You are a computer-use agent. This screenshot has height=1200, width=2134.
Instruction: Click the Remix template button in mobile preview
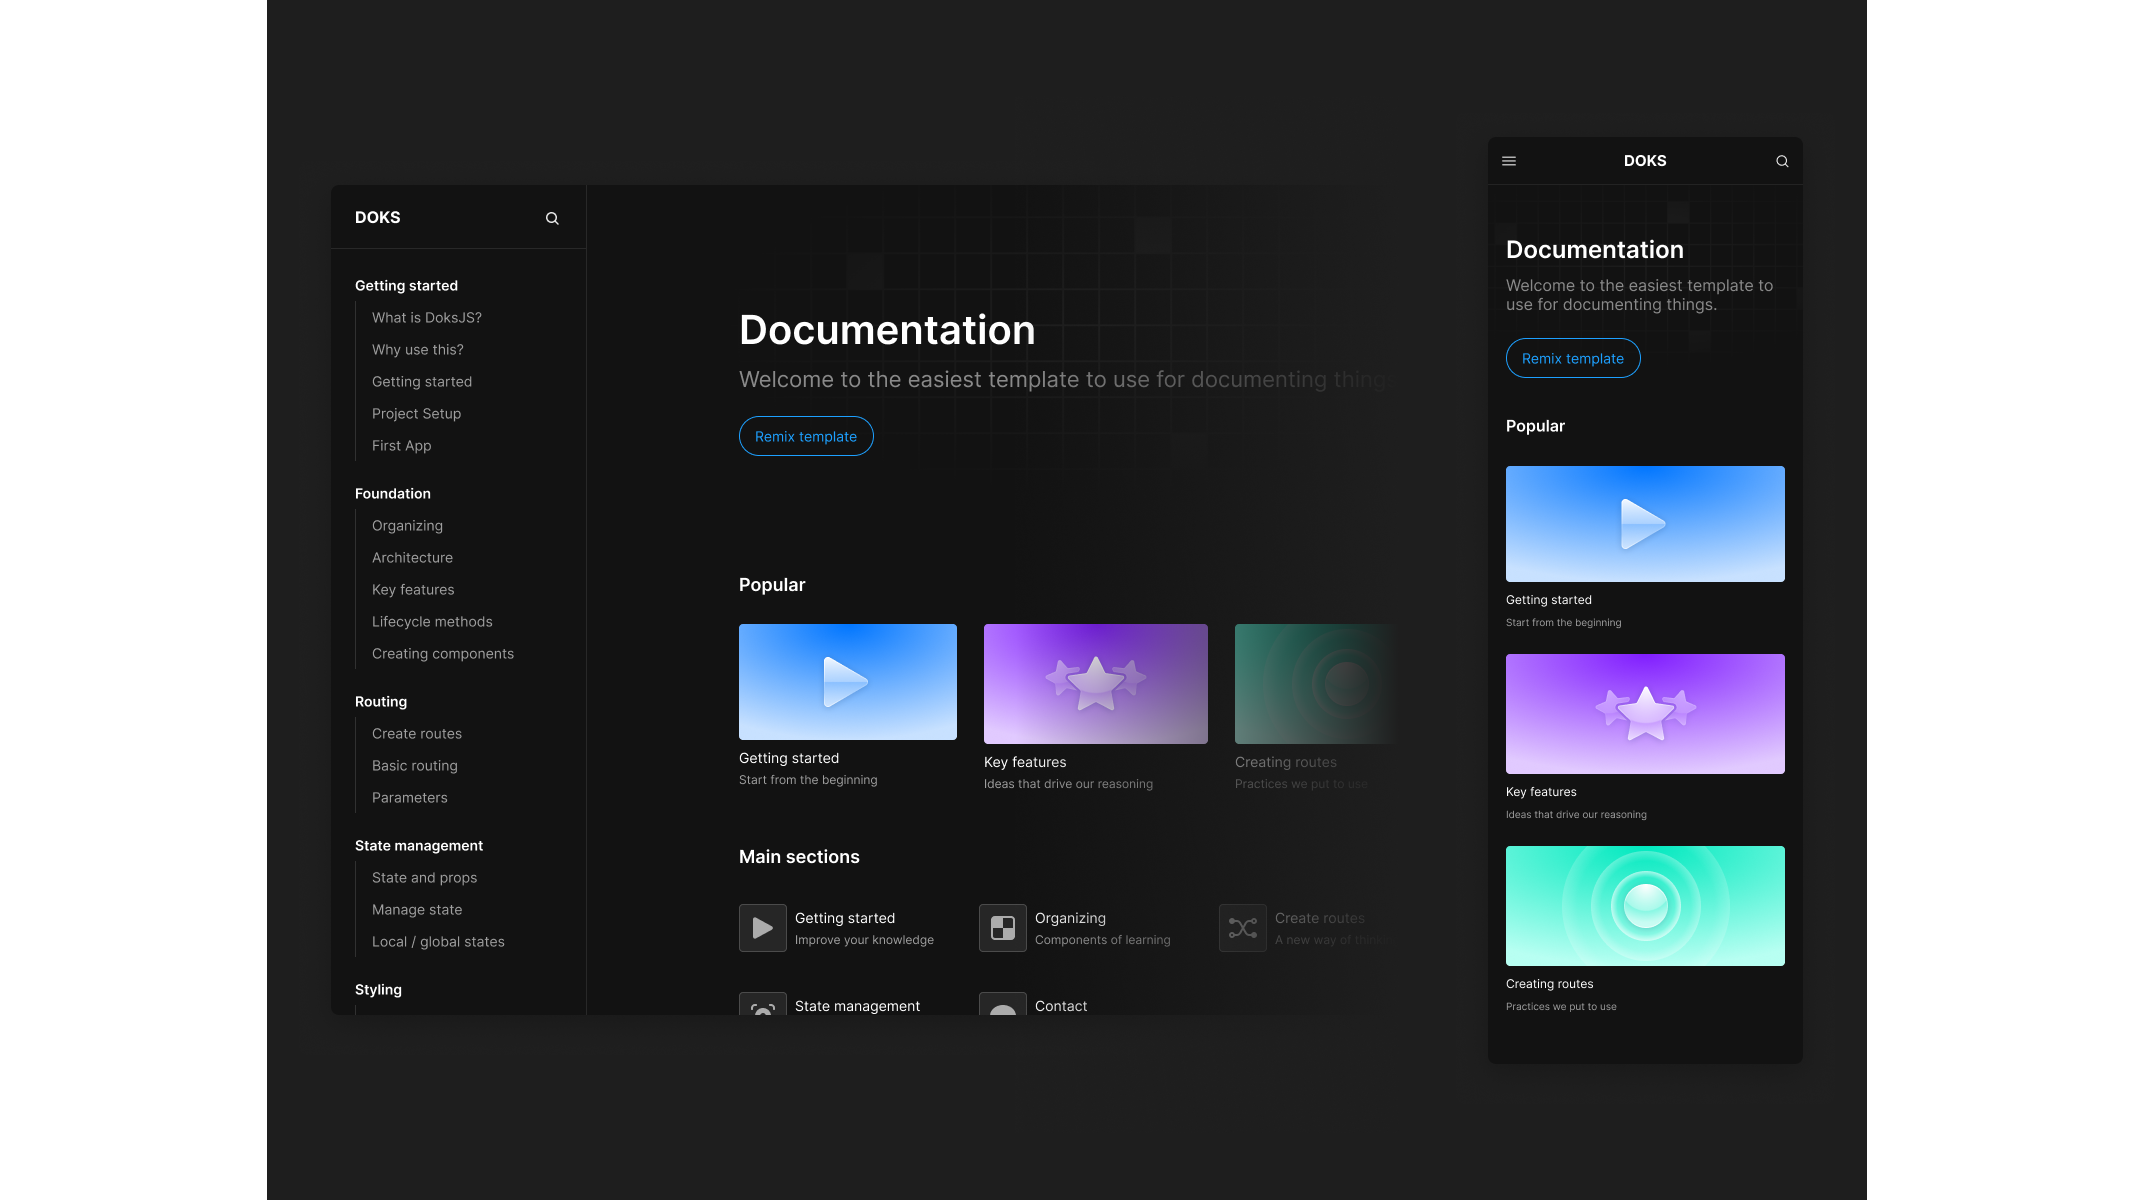1573,358
